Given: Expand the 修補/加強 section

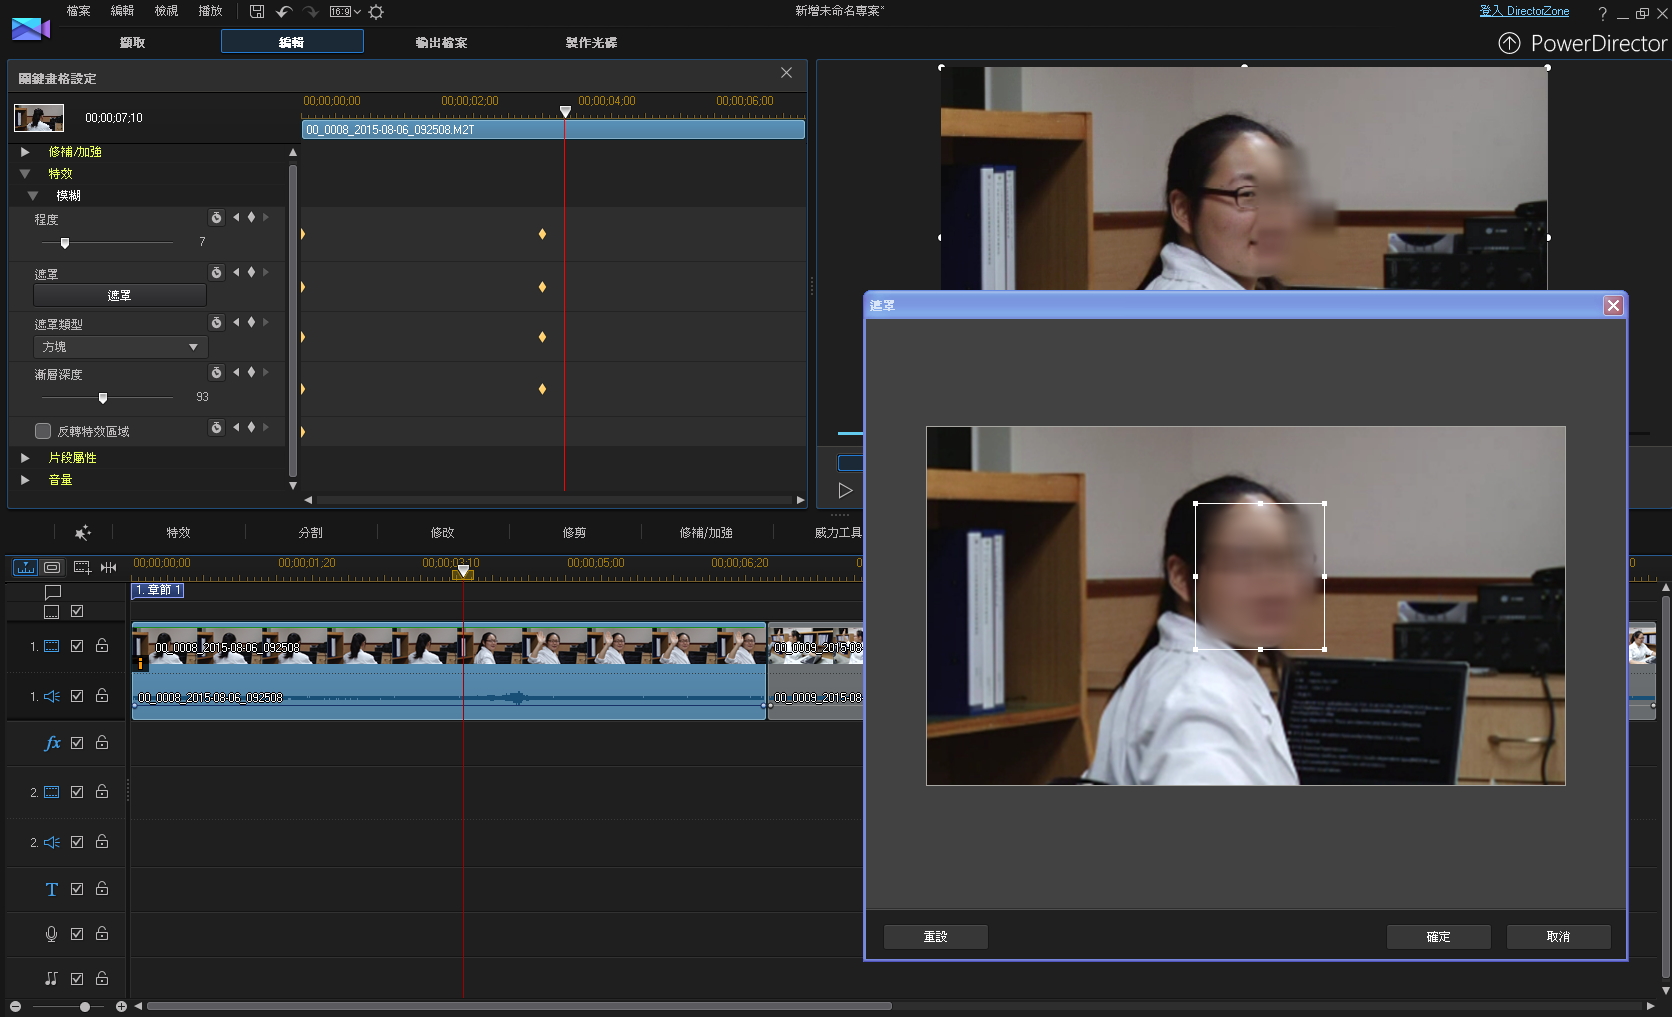Looking at the screenshot, I should (25, 152).
